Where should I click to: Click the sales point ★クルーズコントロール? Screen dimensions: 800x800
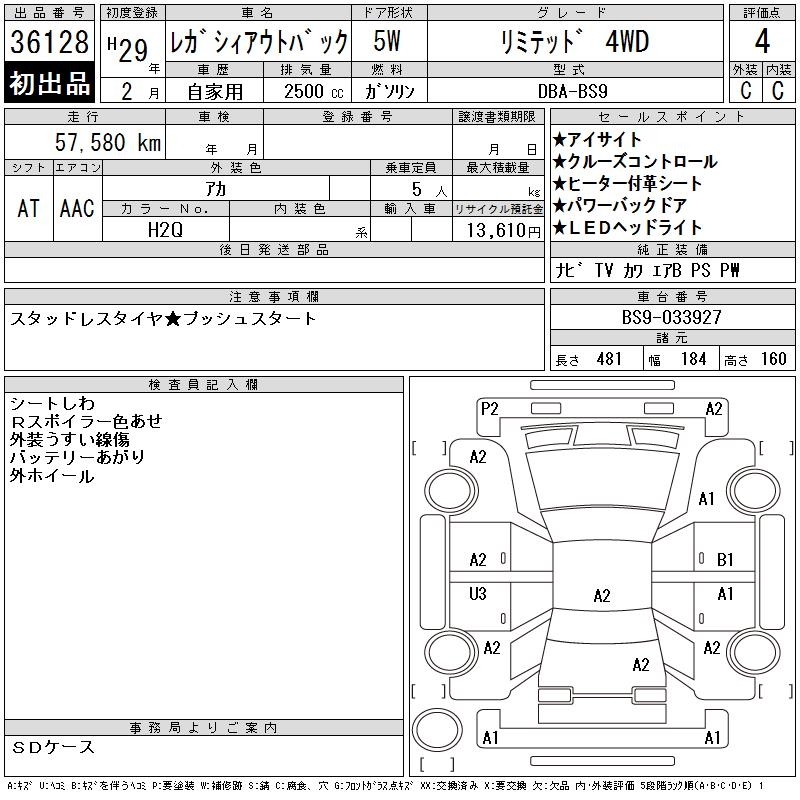pos(635,161)
